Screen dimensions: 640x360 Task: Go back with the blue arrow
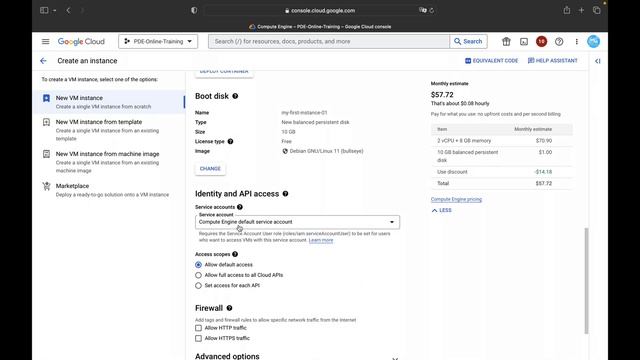[43, 61]
